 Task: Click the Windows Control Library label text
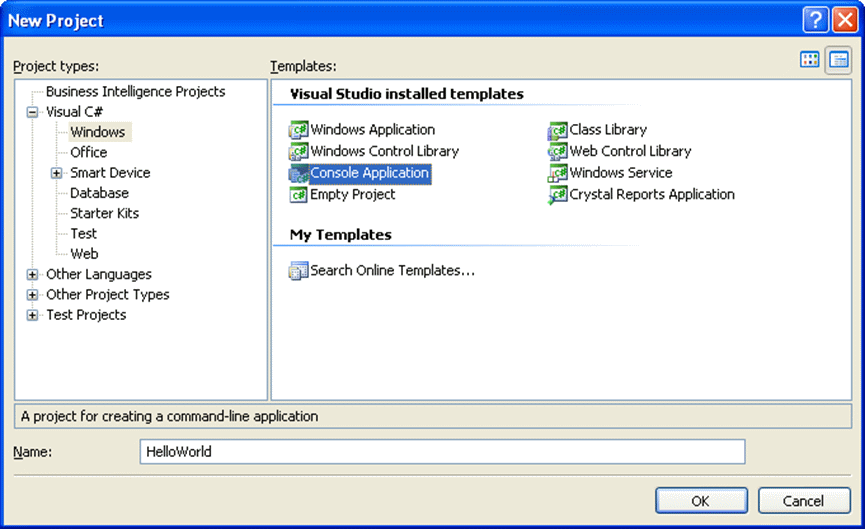[x=385, y=151]
